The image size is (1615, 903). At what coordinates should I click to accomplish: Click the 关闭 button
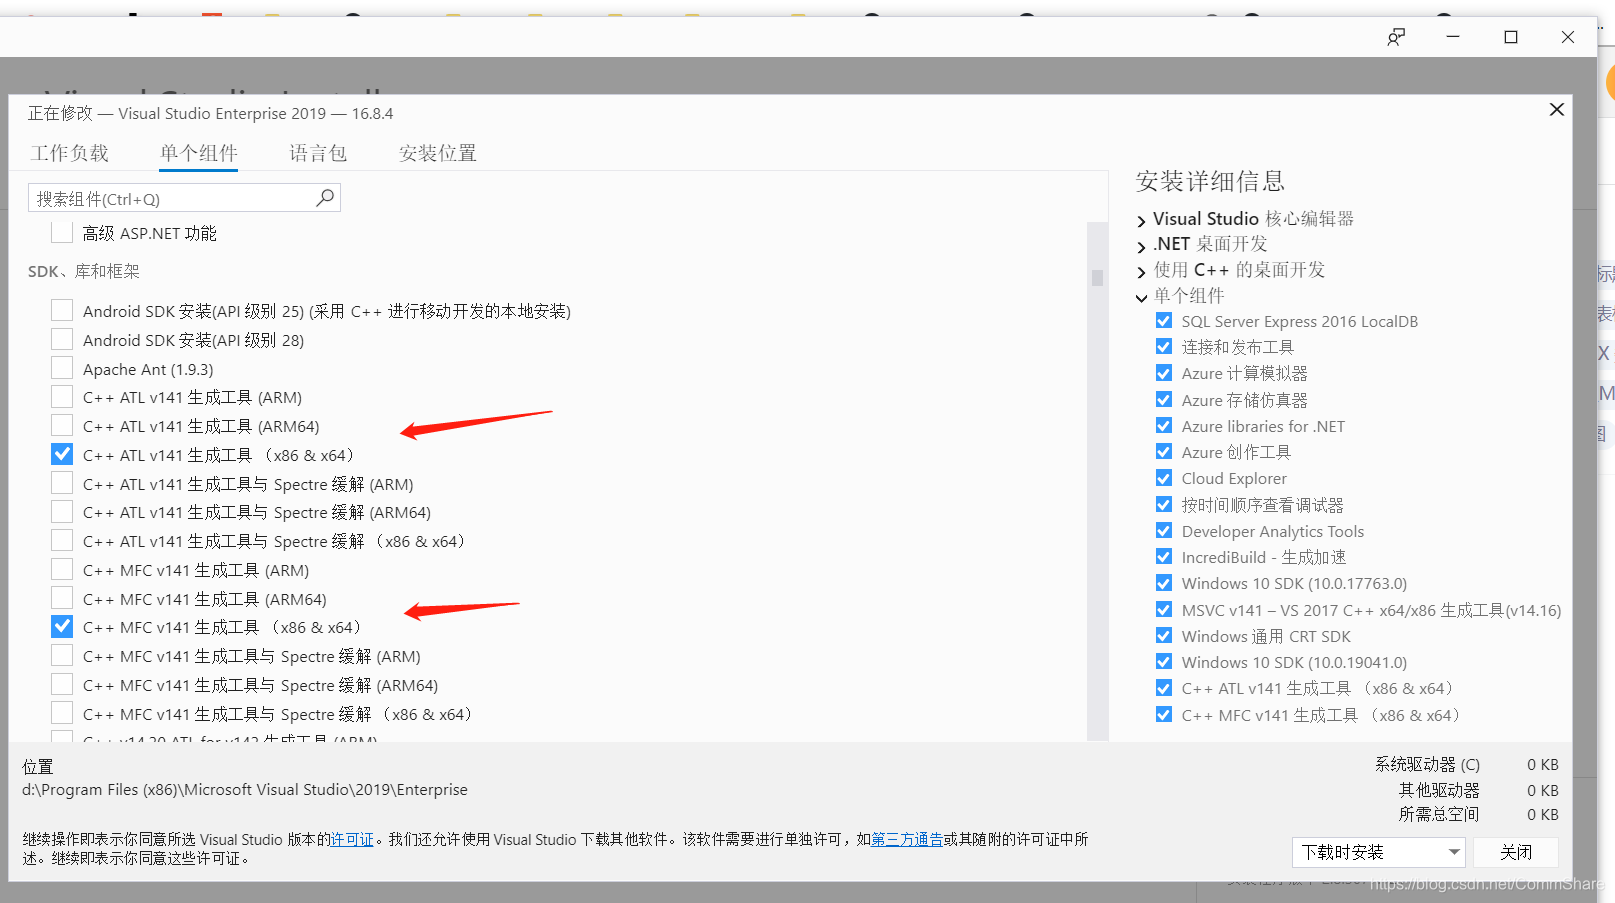[1516, 852]
